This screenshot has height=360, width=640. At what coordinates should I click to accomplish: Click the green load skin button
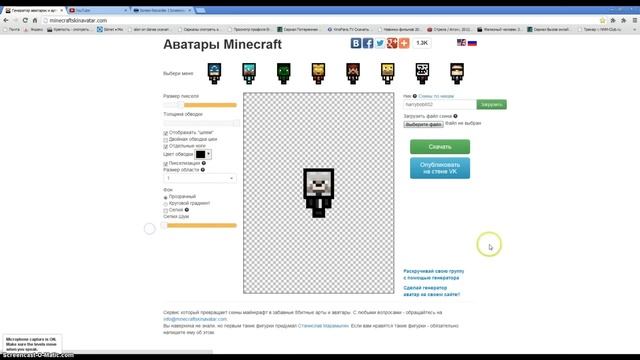pyautogui.click(x=491, y=104)
